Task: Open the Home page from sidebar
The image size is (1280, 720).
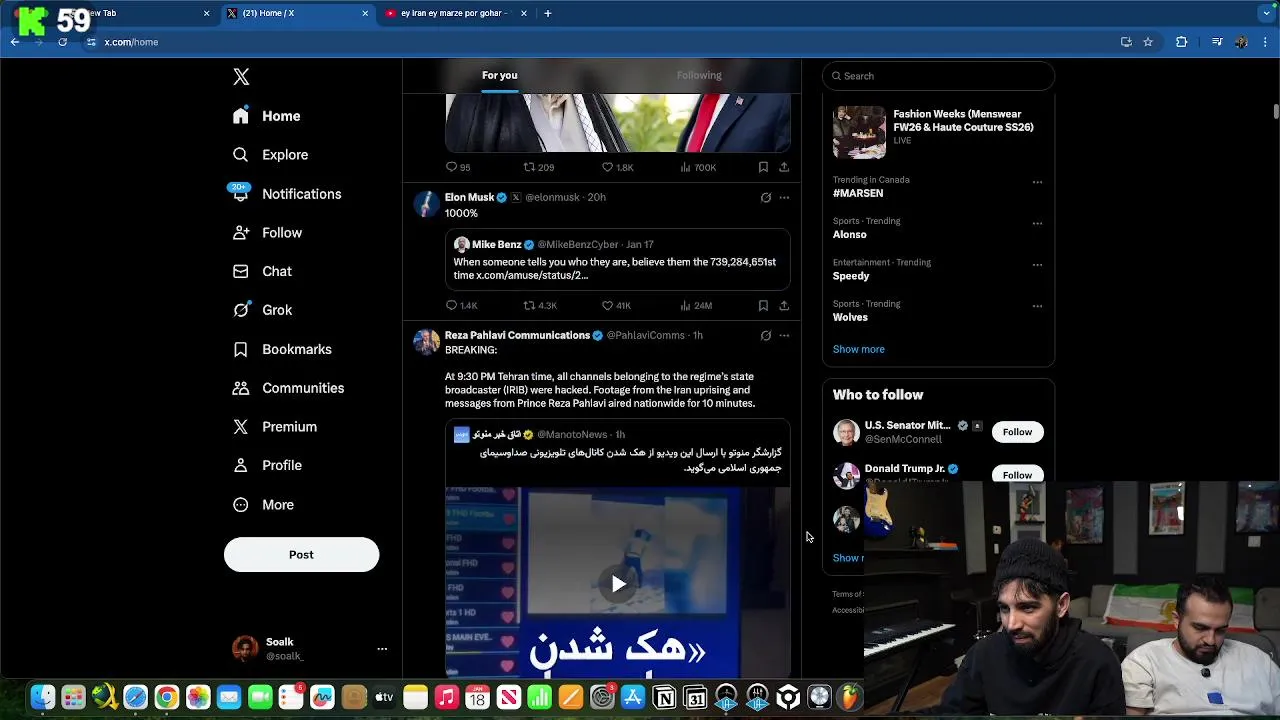Action: point(266,116)
